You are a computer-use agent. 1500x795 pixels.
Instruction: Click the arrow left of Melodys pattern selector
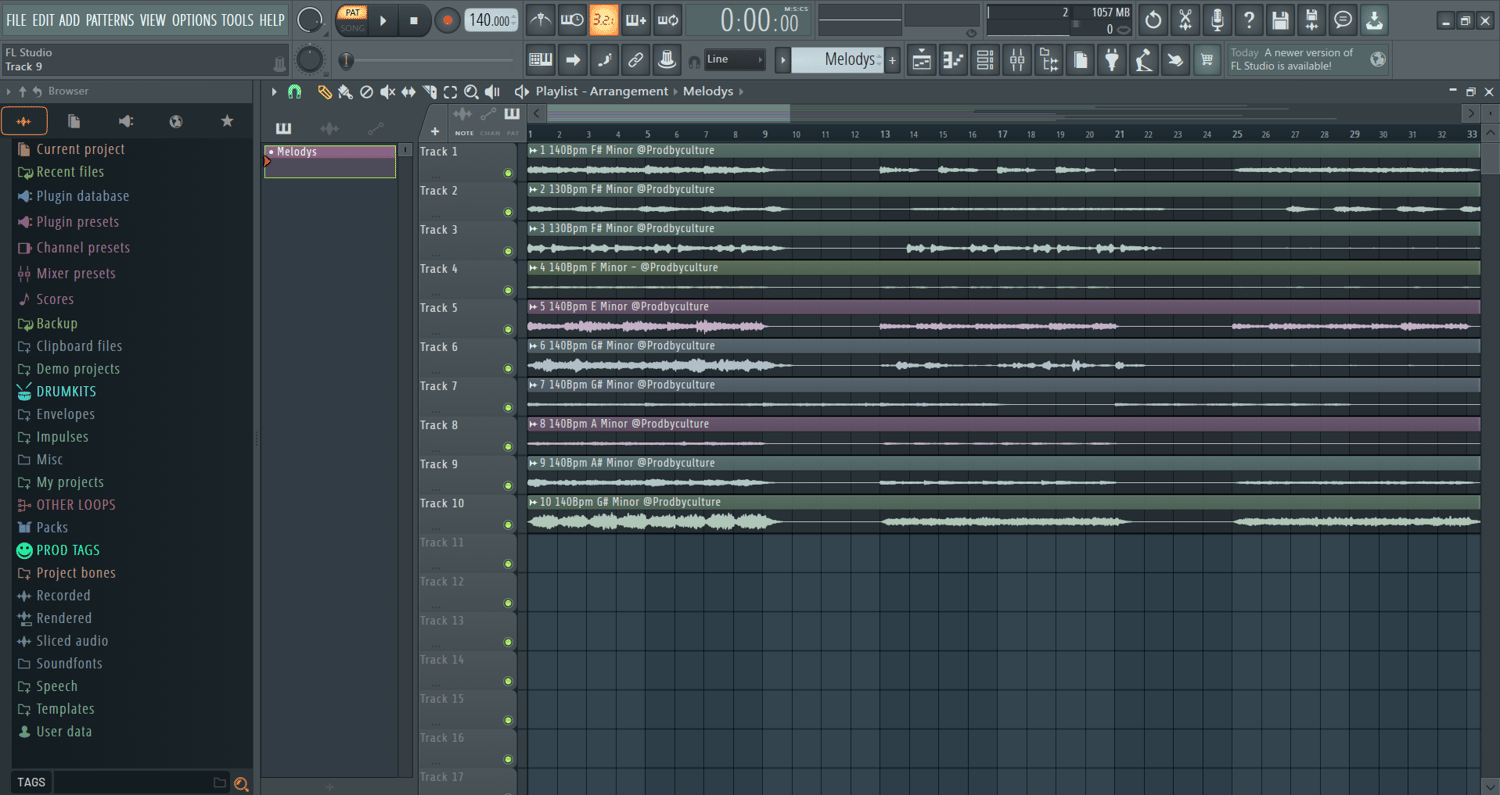coord(783,60)
